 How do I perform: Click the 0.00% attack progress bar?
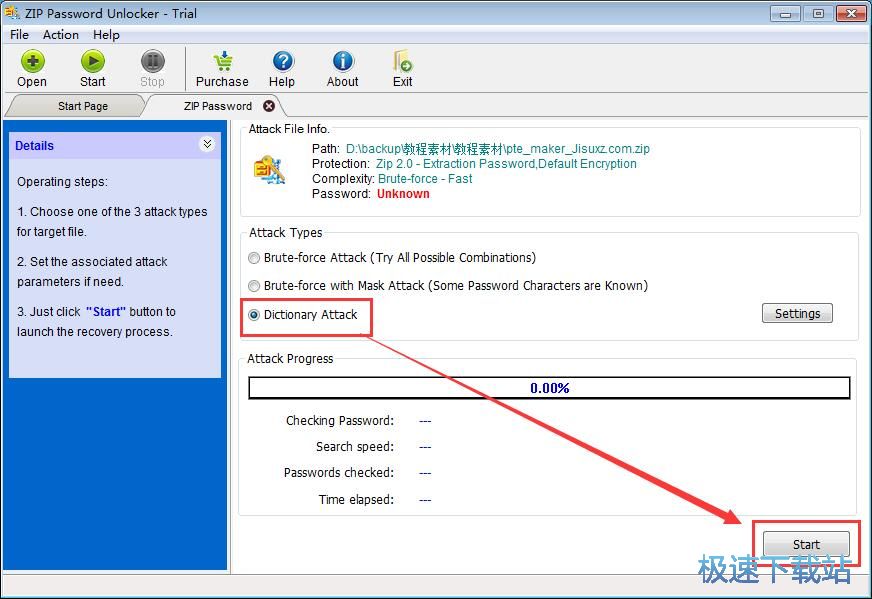coord(549,388)
